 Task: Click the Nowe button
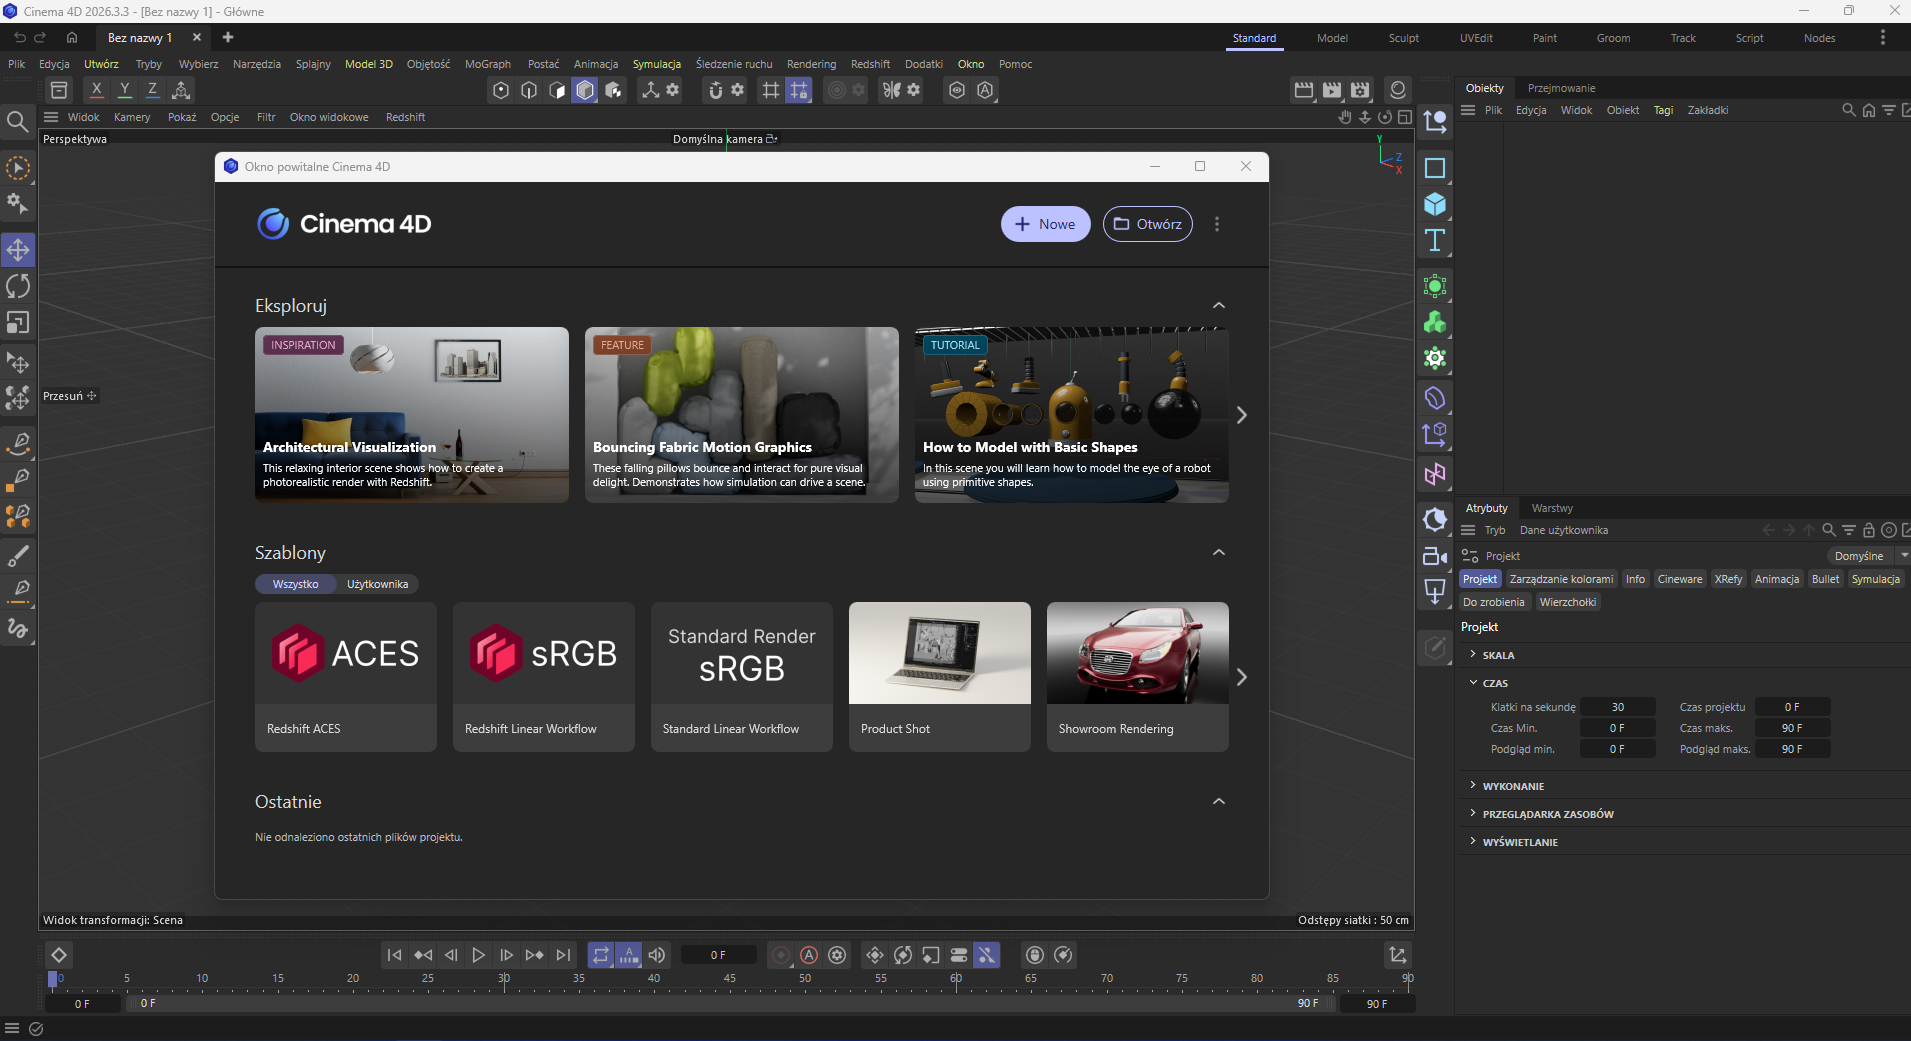point(1046,224)
